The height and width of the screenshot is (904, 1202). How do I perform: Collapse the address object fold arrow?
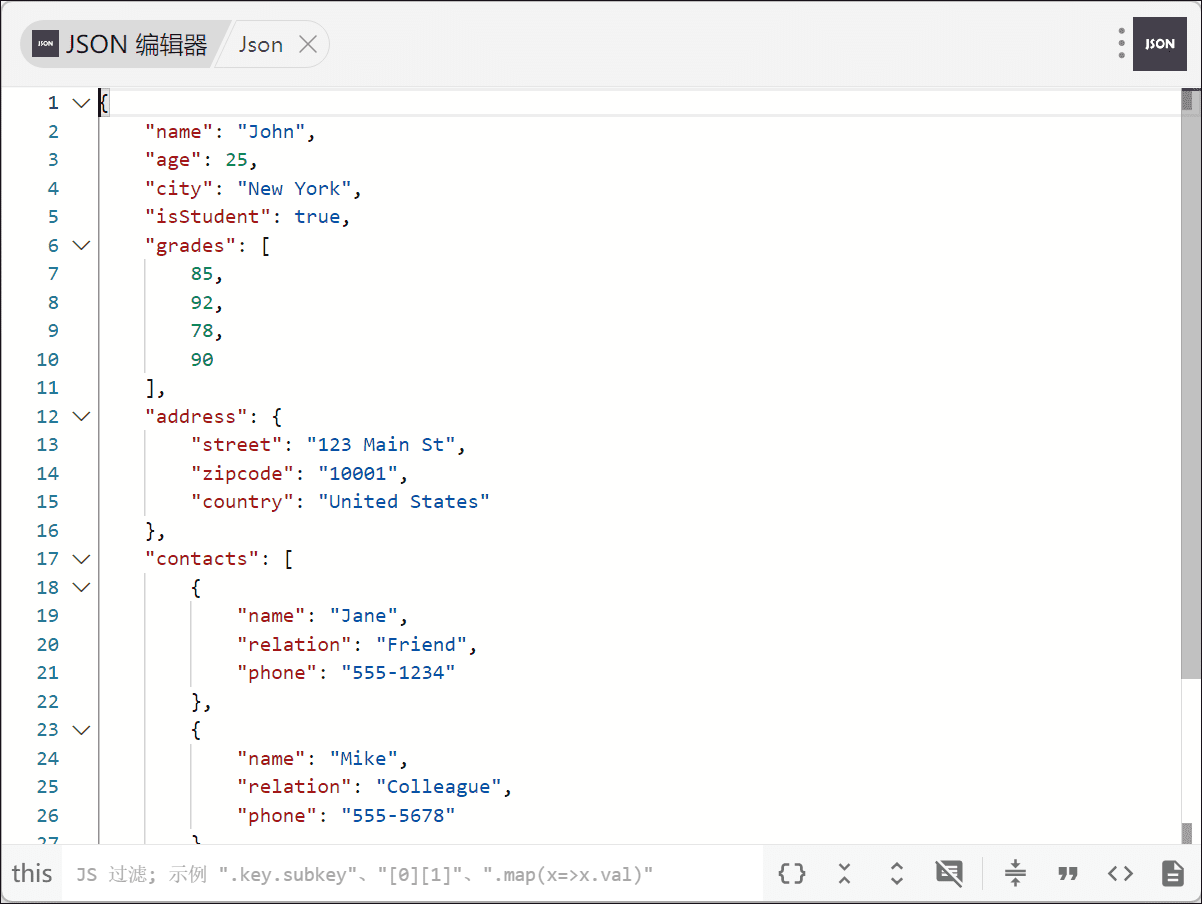pos(81,416)
